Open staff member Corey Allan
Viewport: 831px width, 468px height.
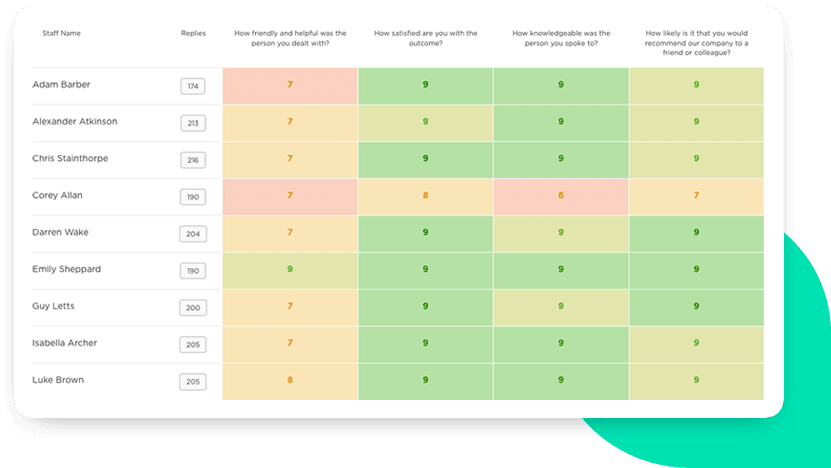click(59, 196)
